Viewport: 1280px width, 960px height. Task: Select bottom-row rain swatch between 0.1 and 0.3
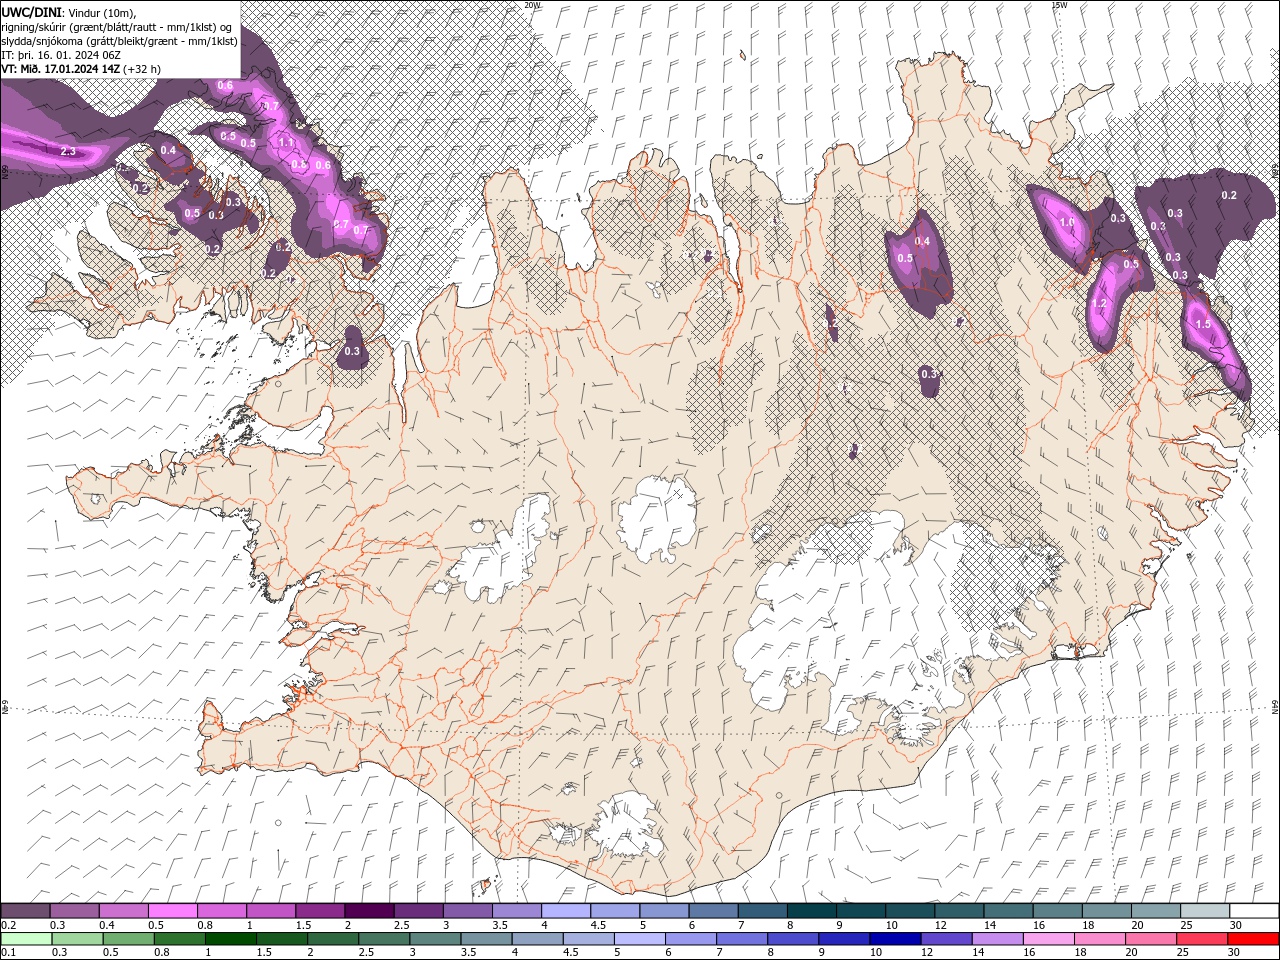26,939
